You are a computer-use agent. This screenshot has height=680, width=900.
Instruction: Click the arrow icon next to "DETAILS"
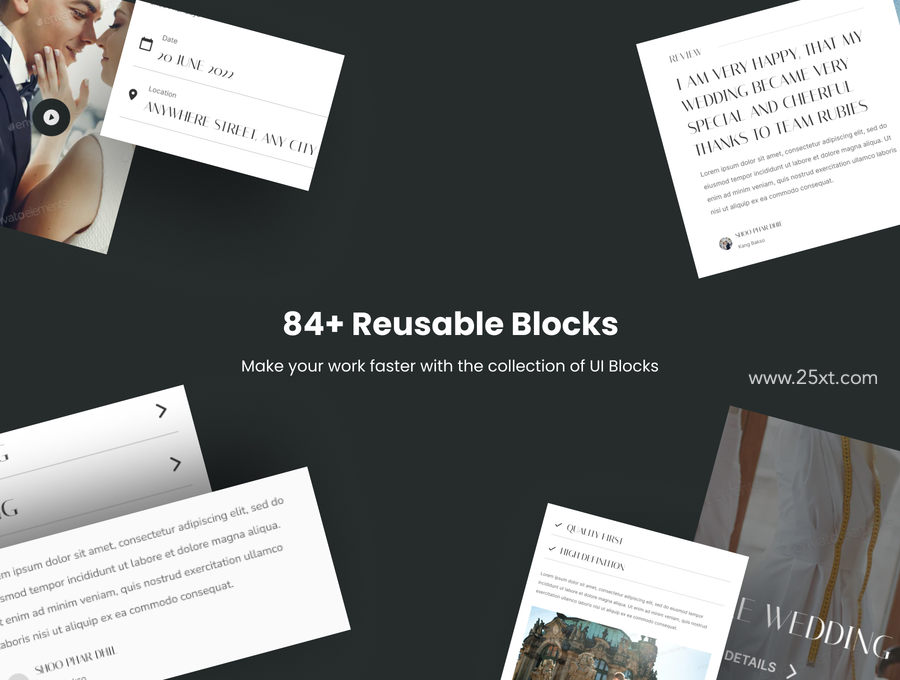click(792, 672)
